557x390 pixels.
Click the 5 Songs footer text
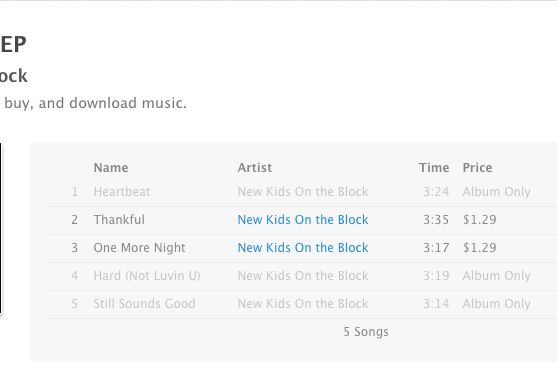[x=366, y=332]
